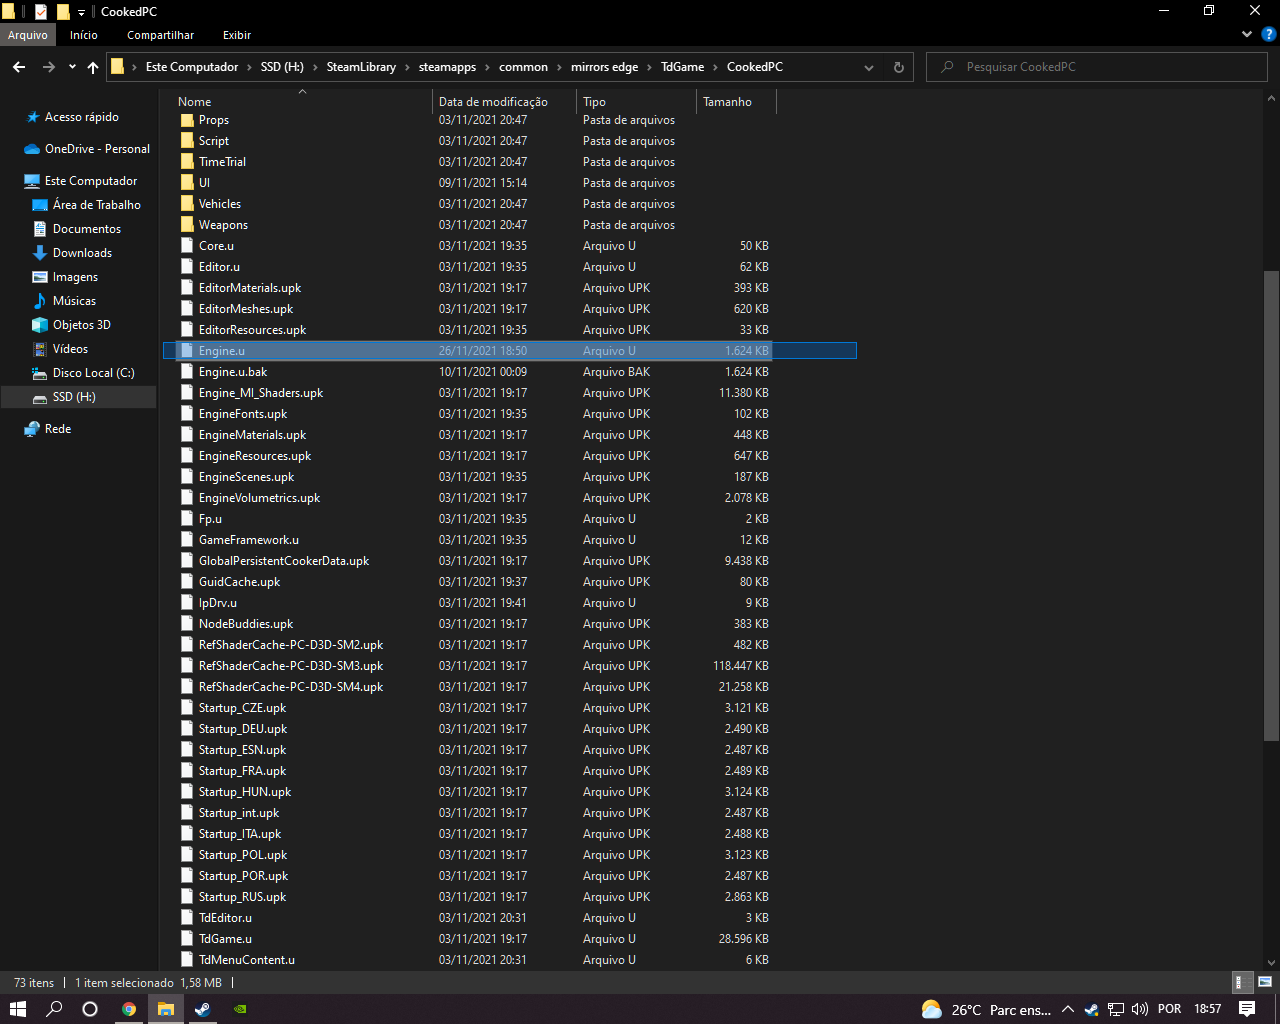1280x1024 pixels.
Task: Click the Back navigation arrow
Action: point(19,67)
